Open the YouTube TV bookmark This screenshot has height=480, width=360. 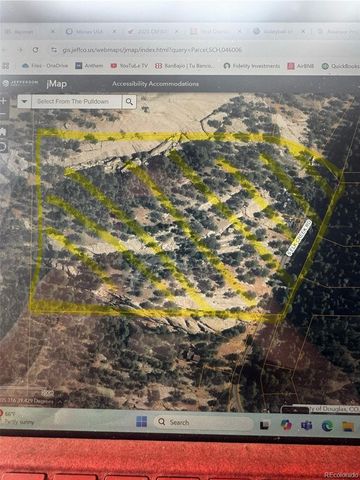click(129, 66)
